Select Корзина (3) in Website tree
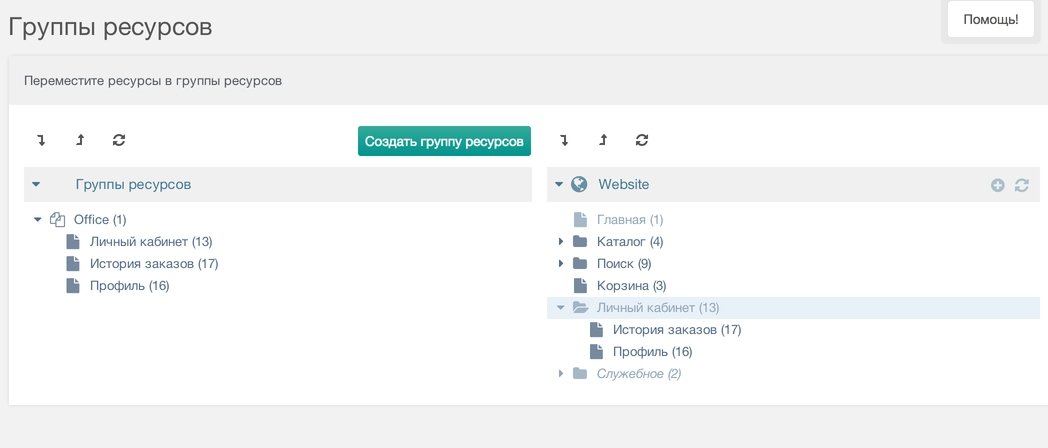This screenshot has height=448, width=1048. pos(632,286)
